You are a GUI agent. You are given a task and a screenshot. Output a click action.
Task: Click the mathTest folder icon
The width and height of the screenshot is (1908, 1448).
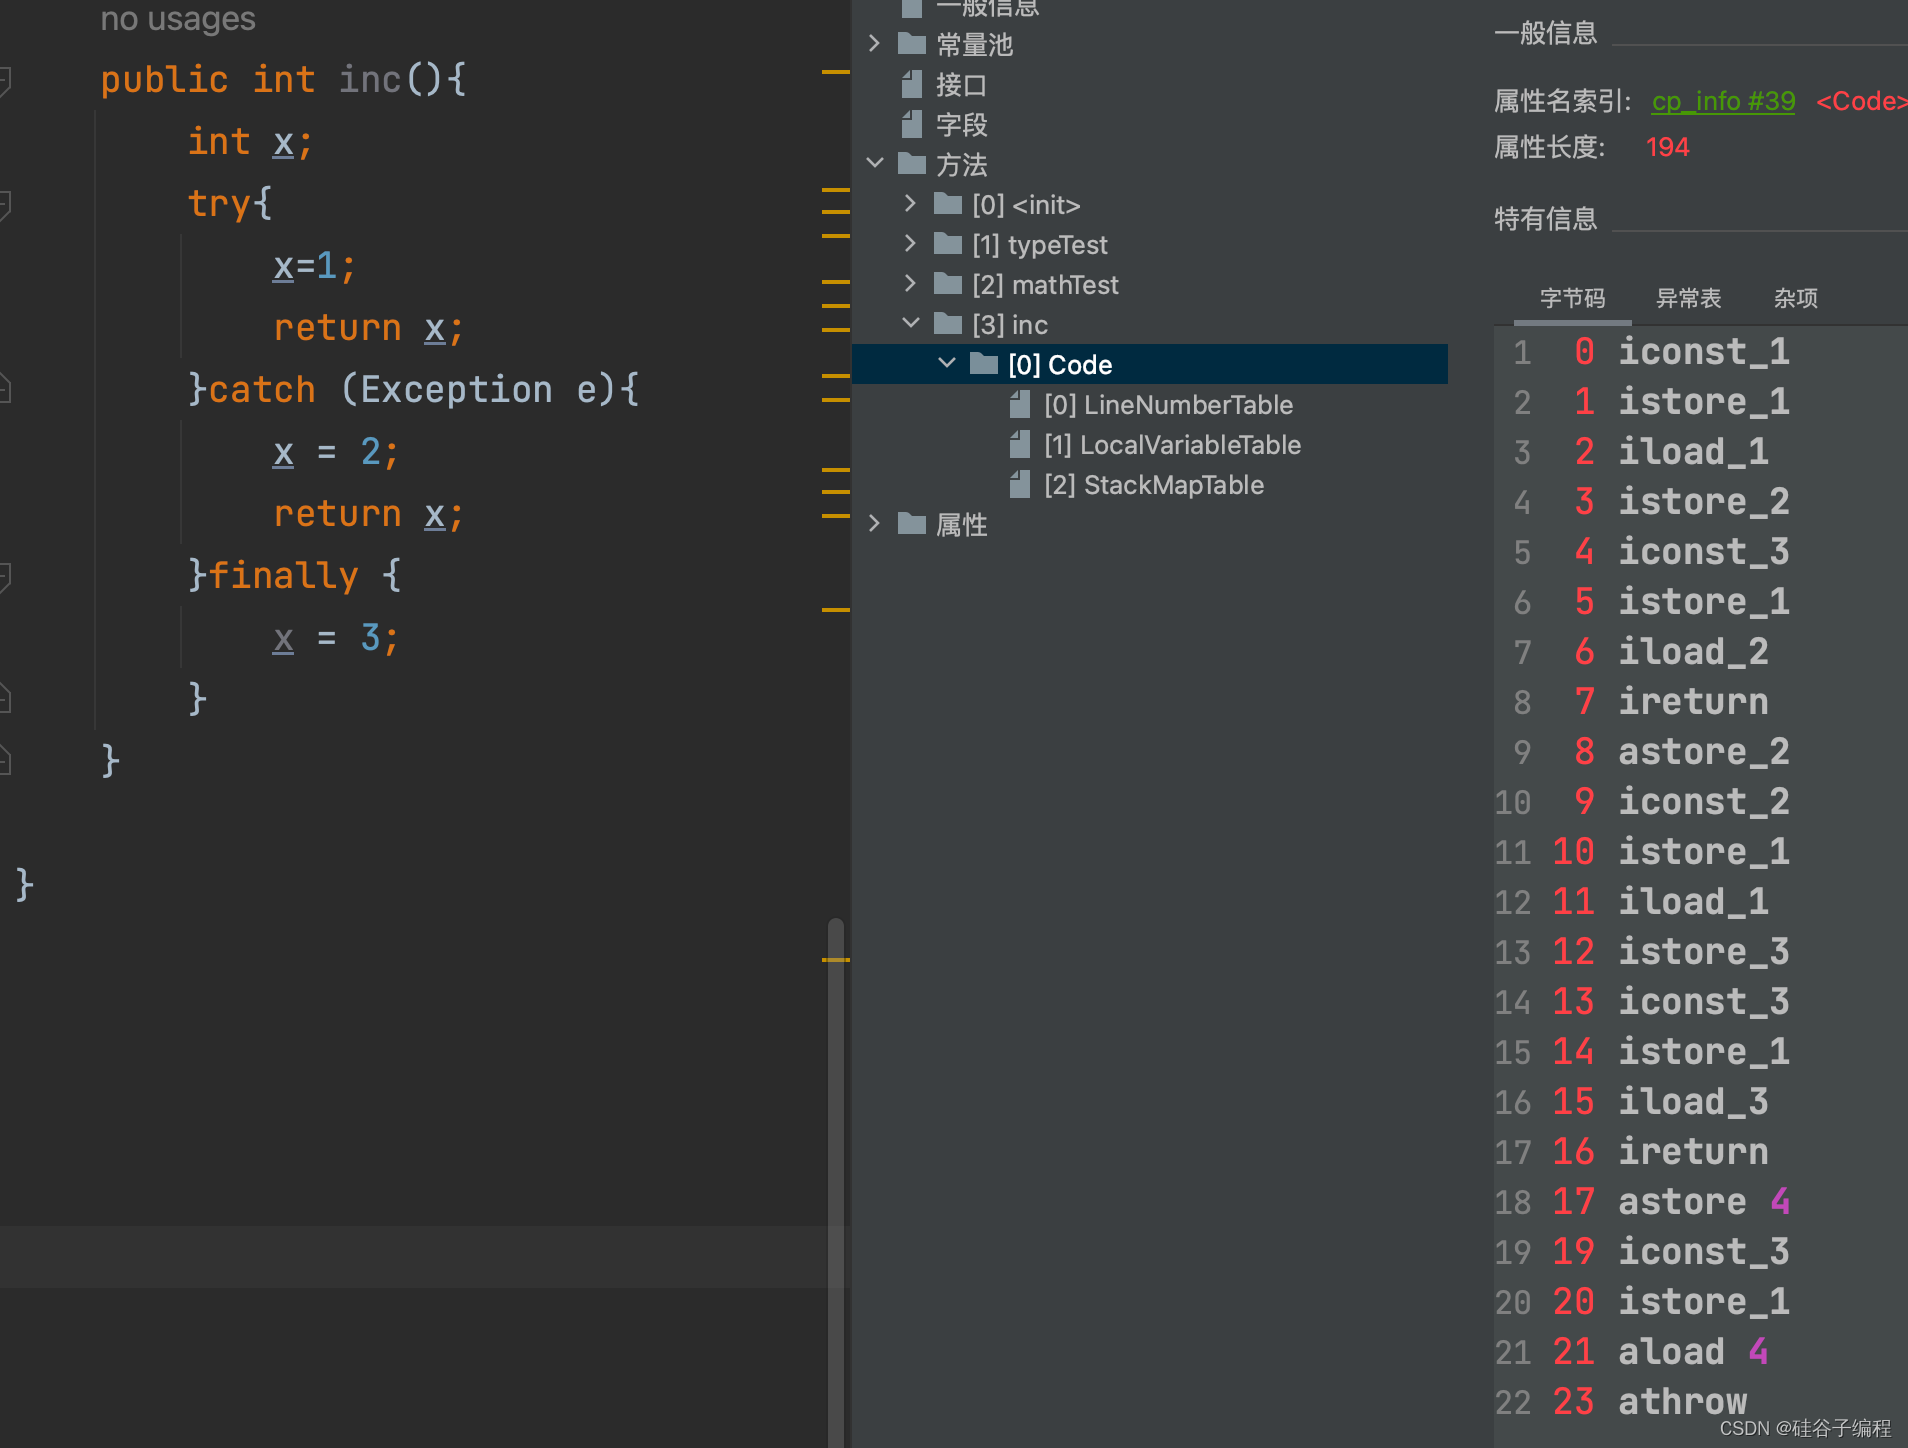pyautogui.click(x=947, y=284)
